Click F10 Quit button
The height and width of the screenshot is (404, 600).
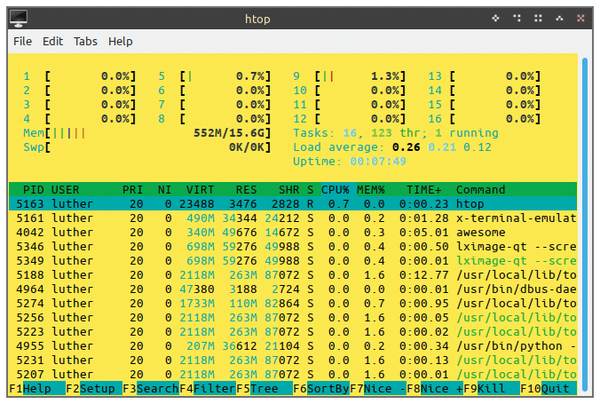pos(548,388)
